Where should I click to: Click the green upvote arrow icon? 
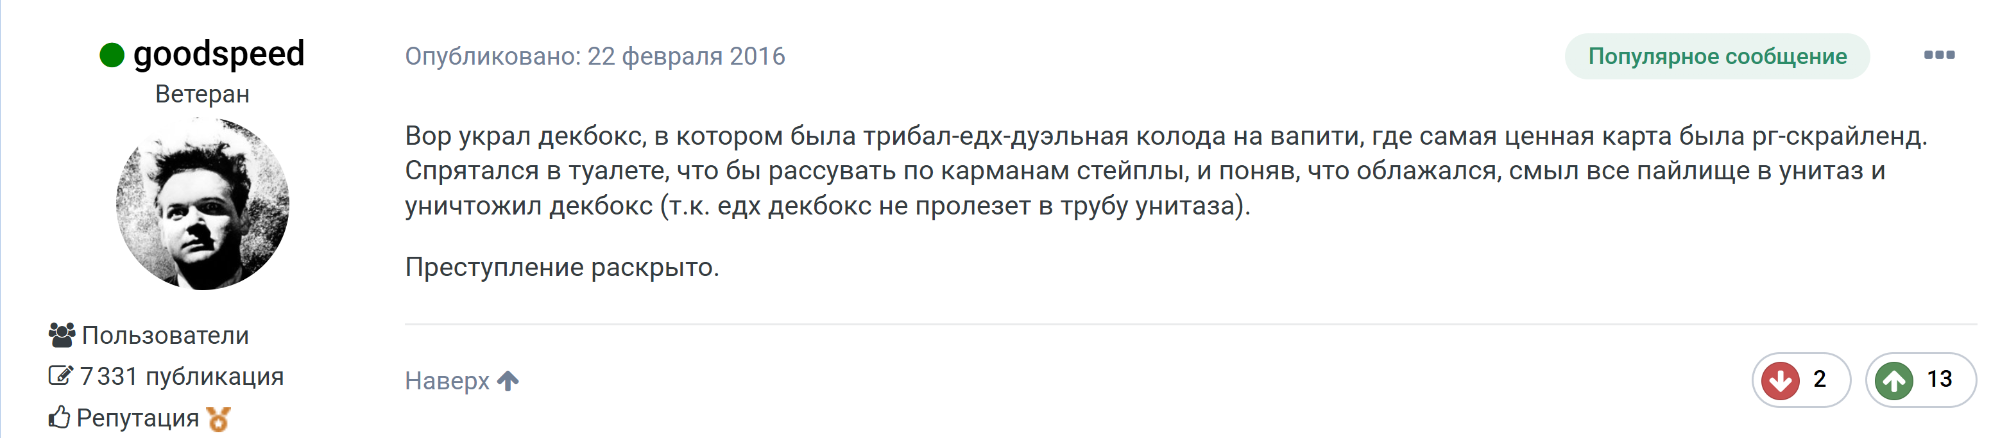1894,380
